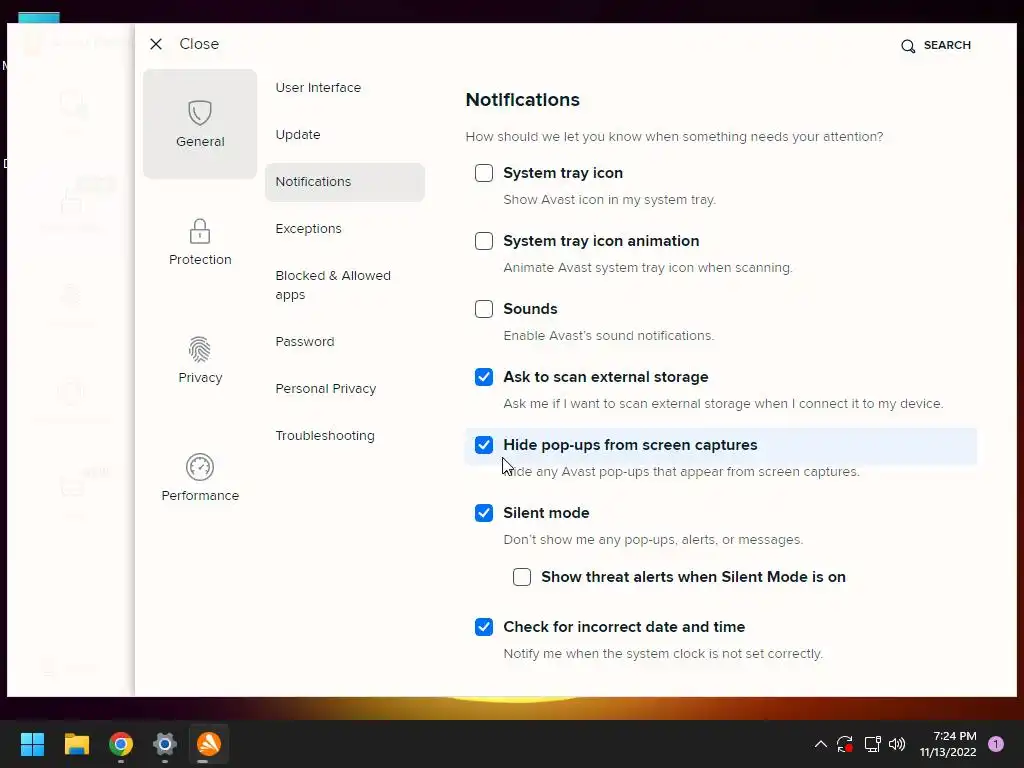
Task: Click the Notifications heading text
Action: click(522, 100)
